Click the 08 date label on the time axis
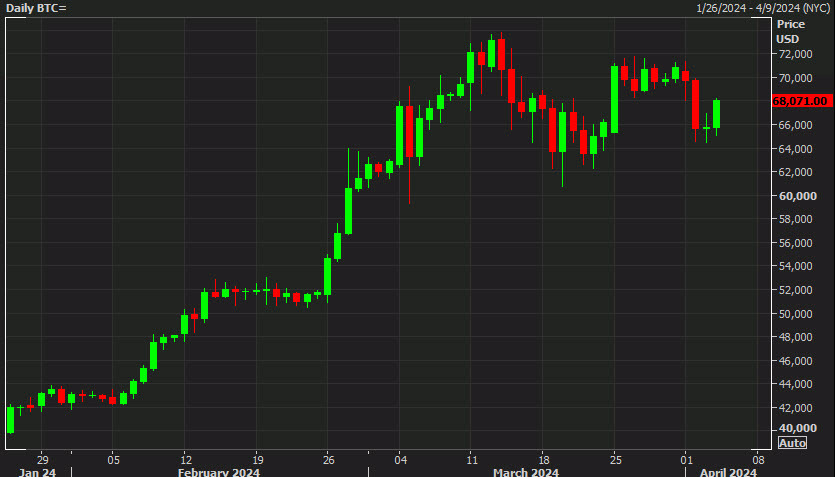835x477 pixels. click(x=758, y=460)
